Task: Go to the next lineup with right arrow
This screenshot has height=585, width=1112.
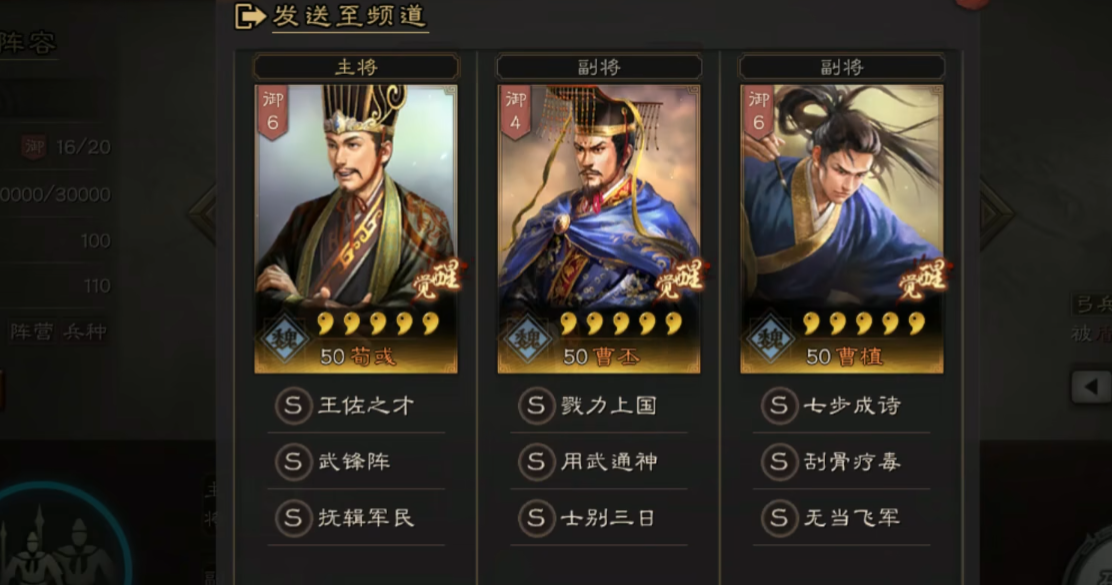Action: point(996,213)
